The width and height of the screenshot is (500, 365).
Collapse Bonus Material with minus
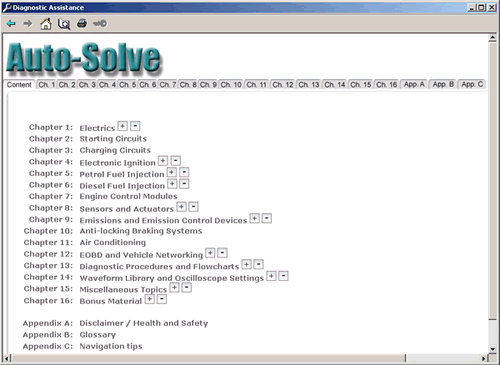click(162, 299)
